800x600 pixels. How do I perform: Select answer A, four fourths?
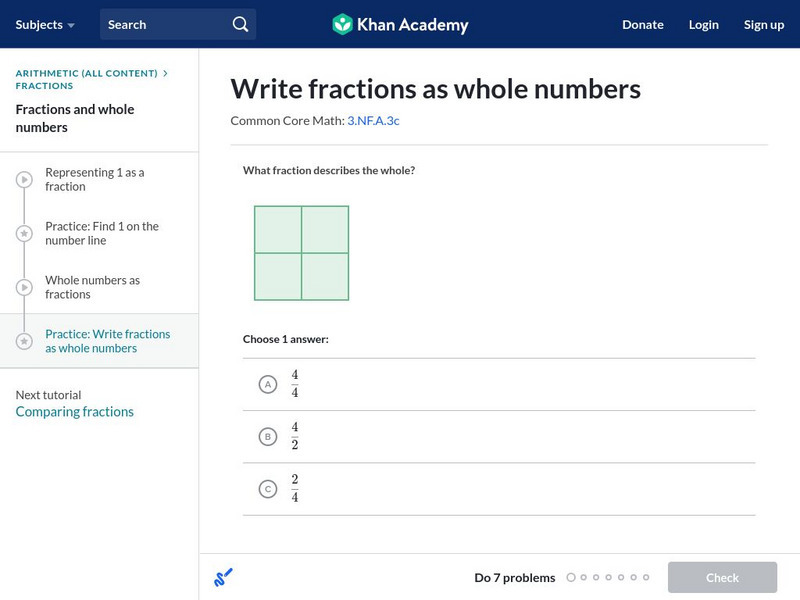pyautogui.click(x=267, y=384)
